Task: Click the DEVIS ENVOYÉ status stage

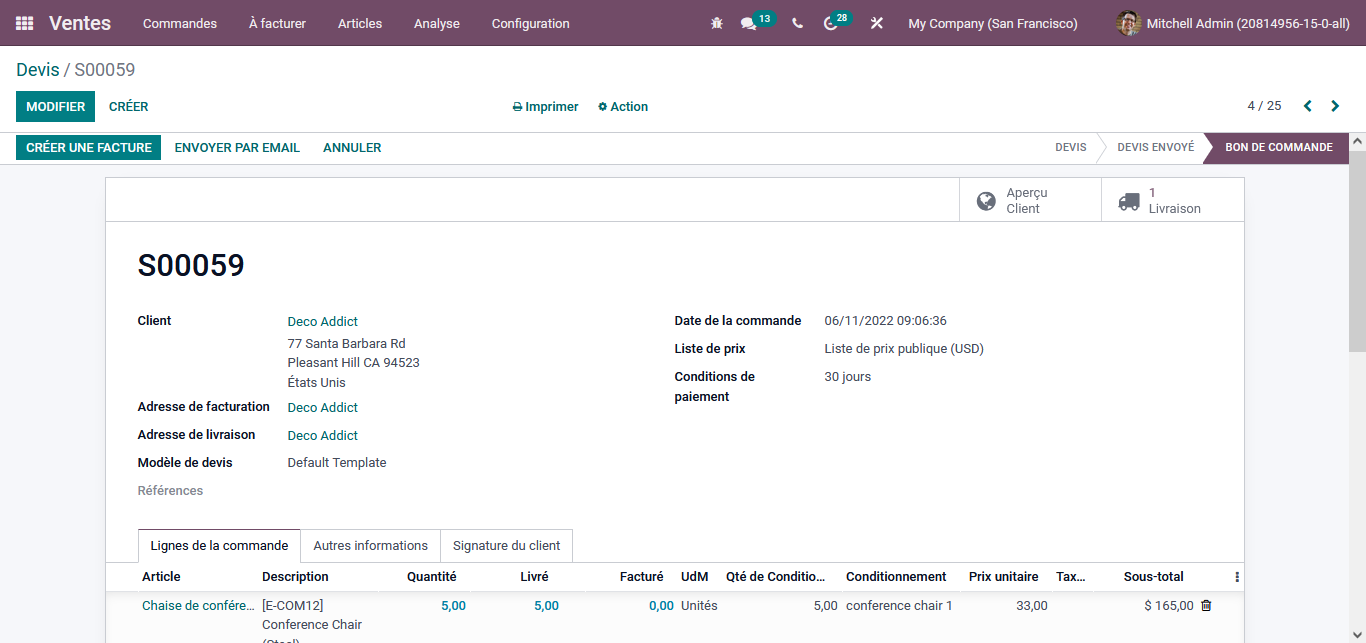Action: coord(1156,148)
